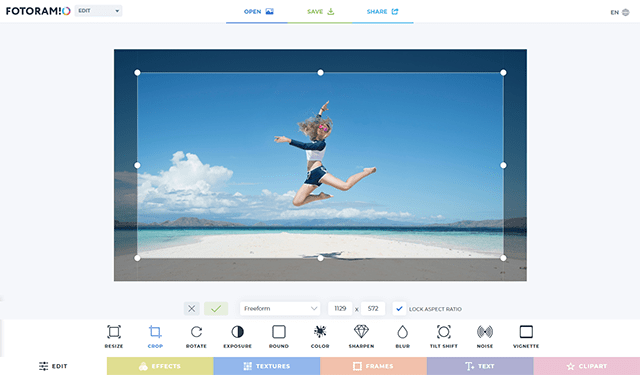Click the crop width field 1129
This screenshot has width=640, height=375.
(x=340, y=308)
